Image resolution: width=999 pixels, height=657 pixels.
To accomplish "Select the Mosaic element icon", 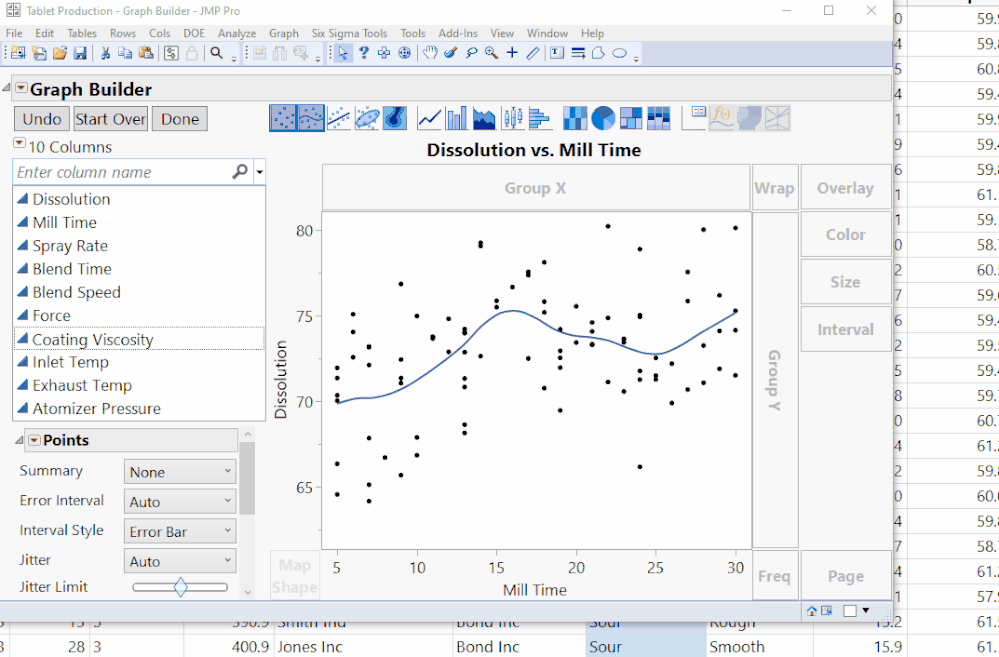I will coord(659,119).
